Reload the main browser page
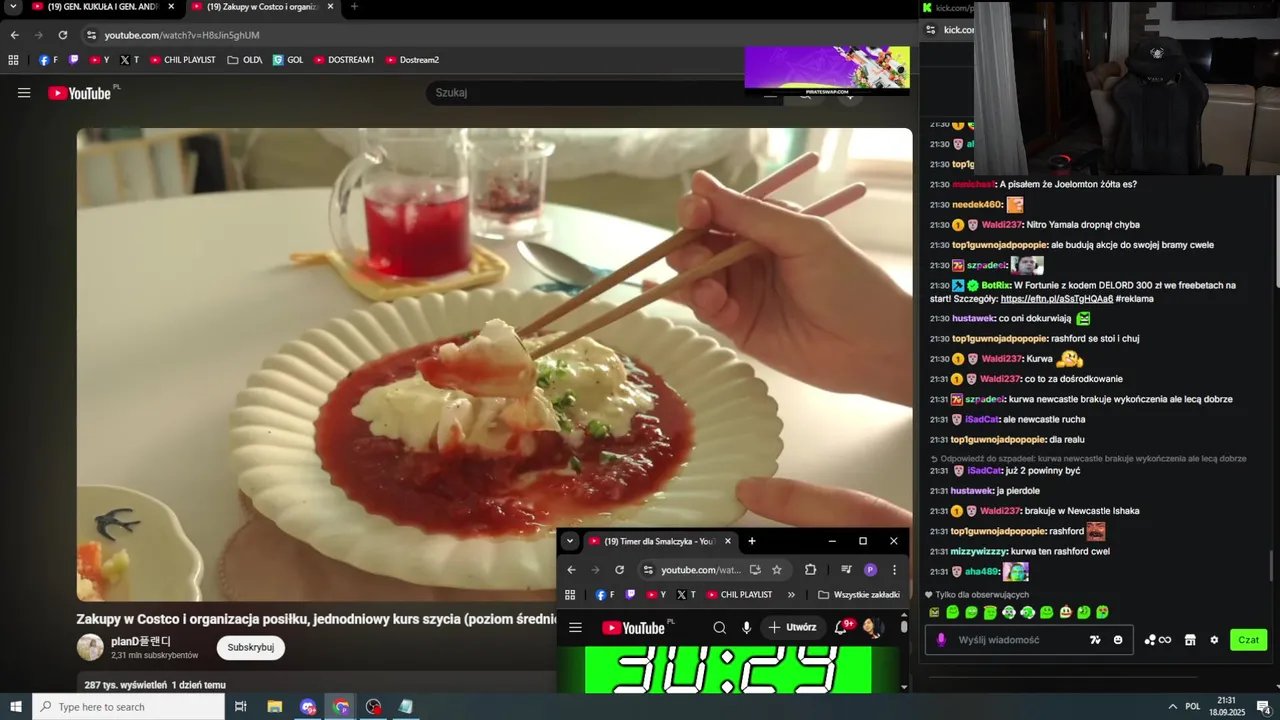The width and height of the screenshot is (1280, 720). point(63,35)
